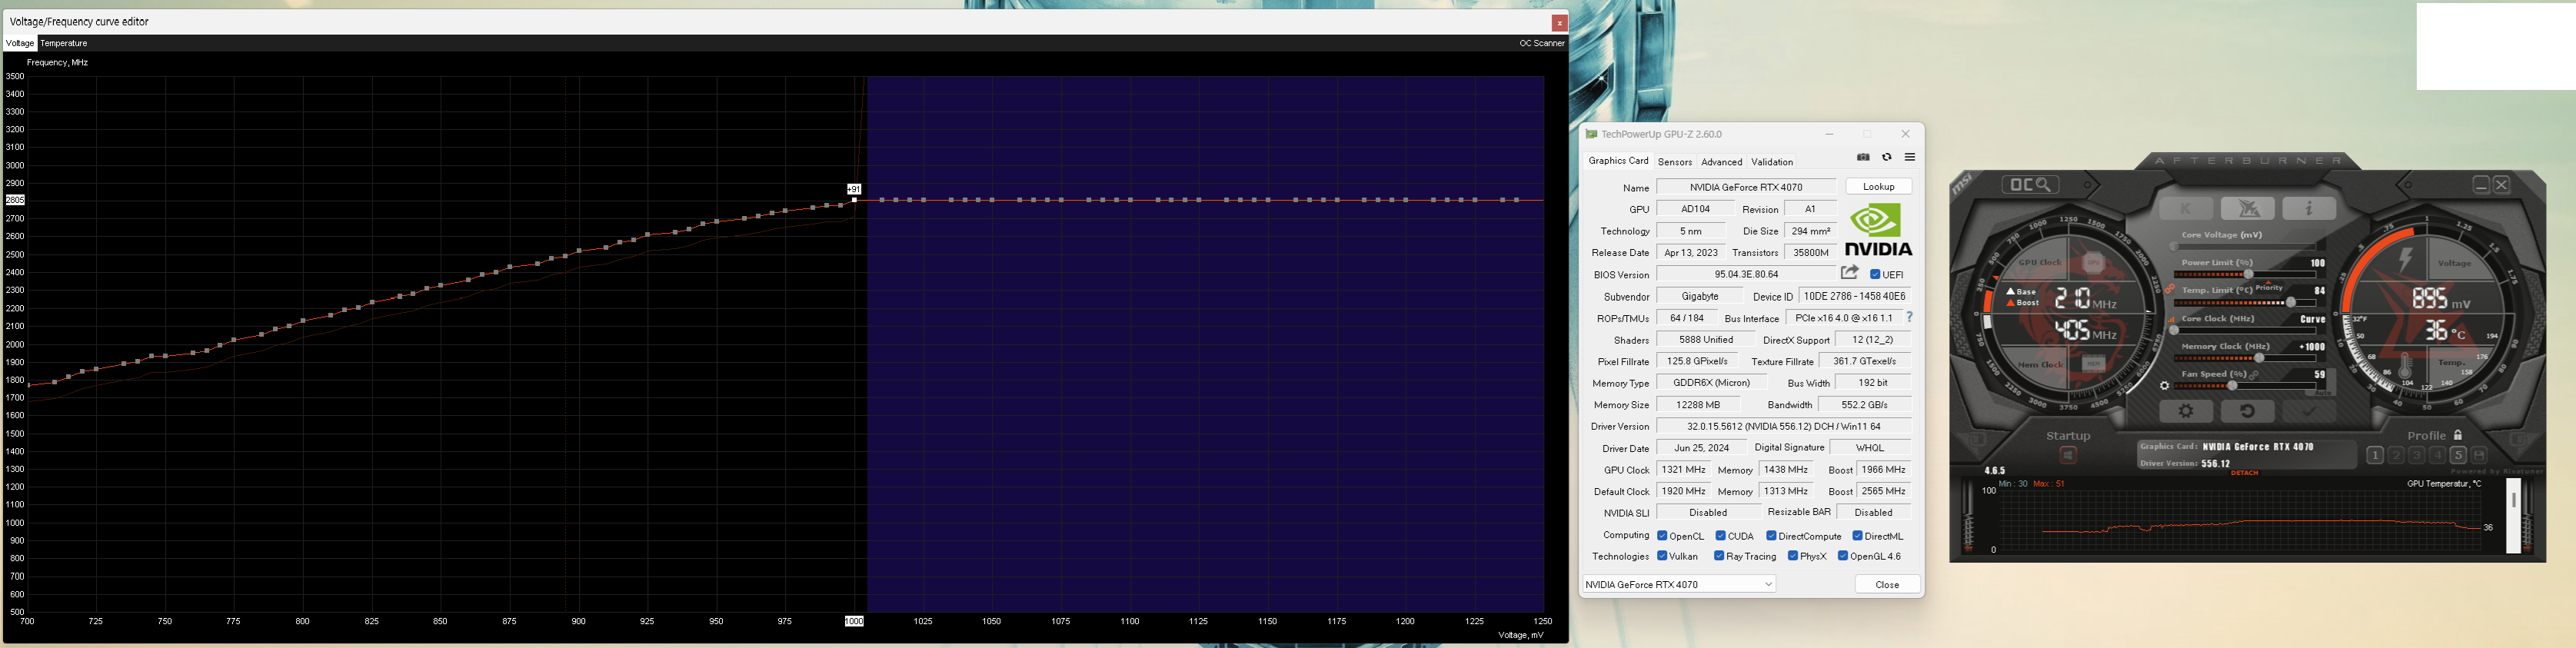Click the Priority marker under Temp. Limit
The height and width of the screenshot is (648, 2576).
(x=2268, y=287)
